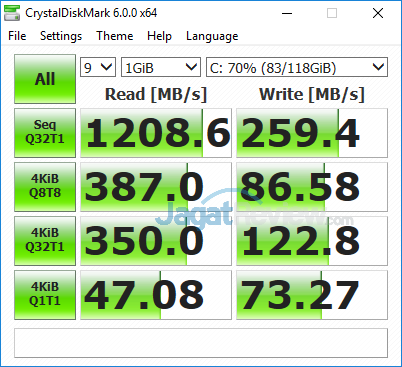Expand the 1GiB test size dropdown

(161, 67)
